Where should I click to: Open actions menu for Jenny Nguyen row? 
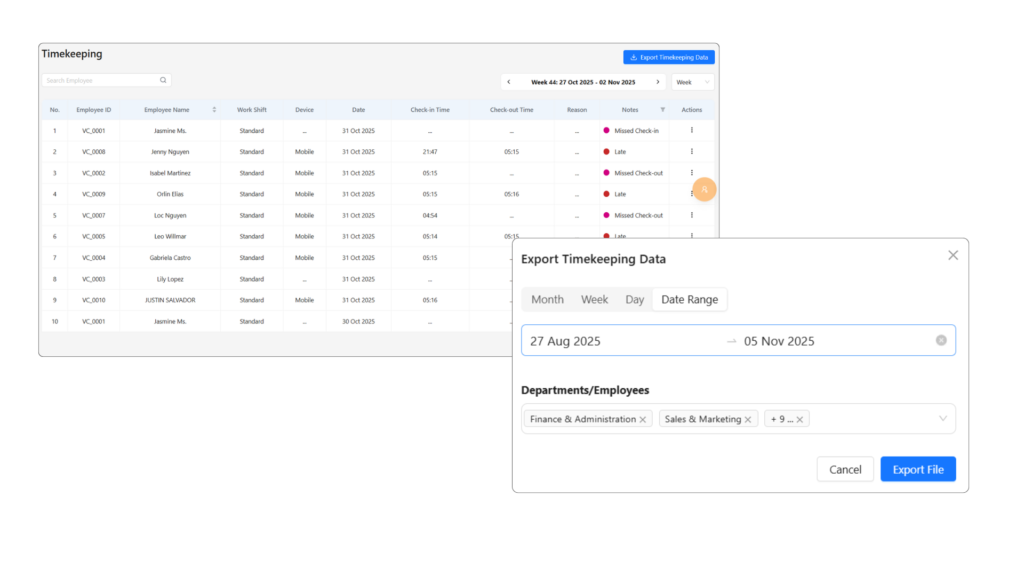[692, 152]
